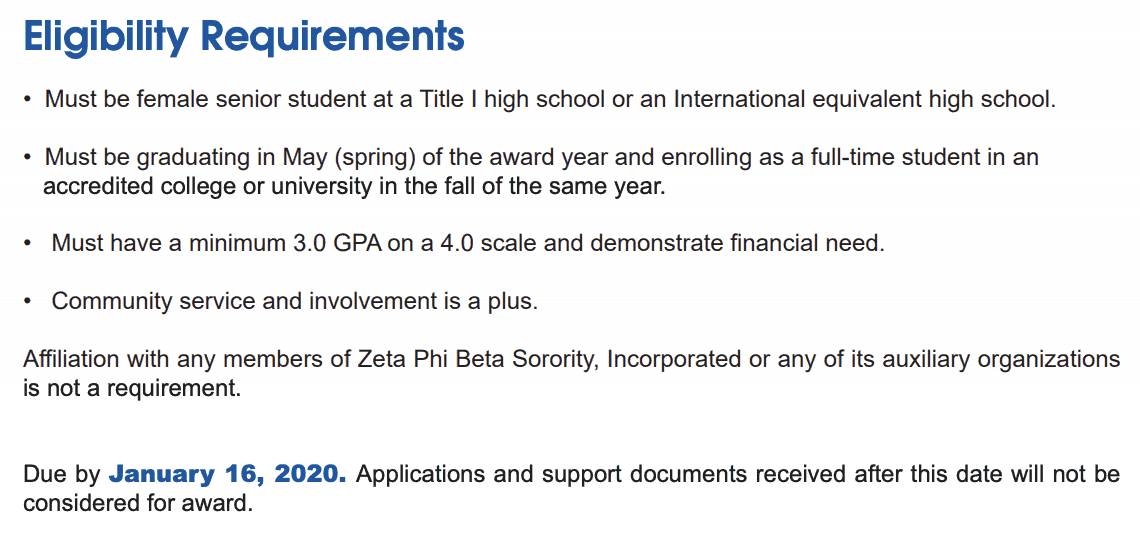Click the bullet before 'Must have a minimum'
This screenshot has height=538, width=1140.
[27, 244]
